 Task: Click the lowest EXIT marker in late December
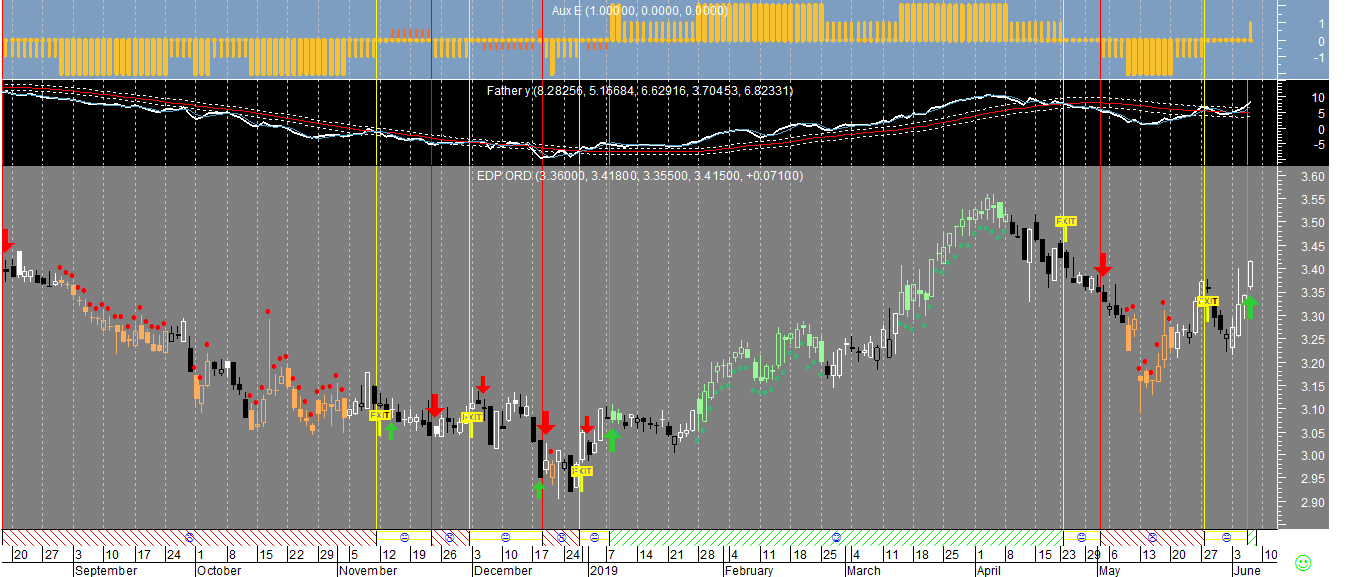pyautogui.click(x=582, y=470)
